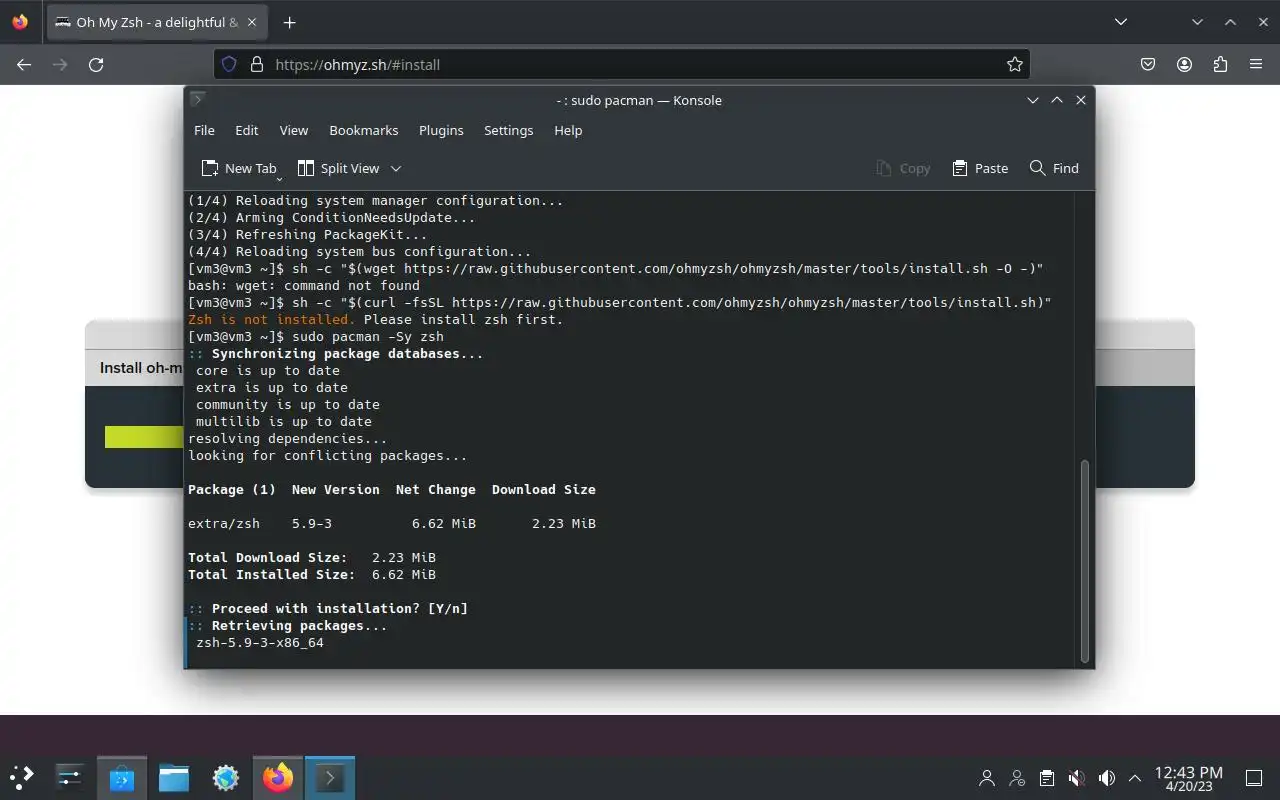List all Firefox tabs dropdown
Viewport: 1280px width, 800px height.
tap(1121, 22)
